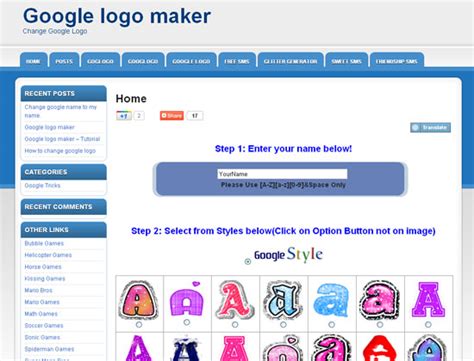Open the Google Tricks category link
Viewport: 474px width, 361px height.
point(42,185)
